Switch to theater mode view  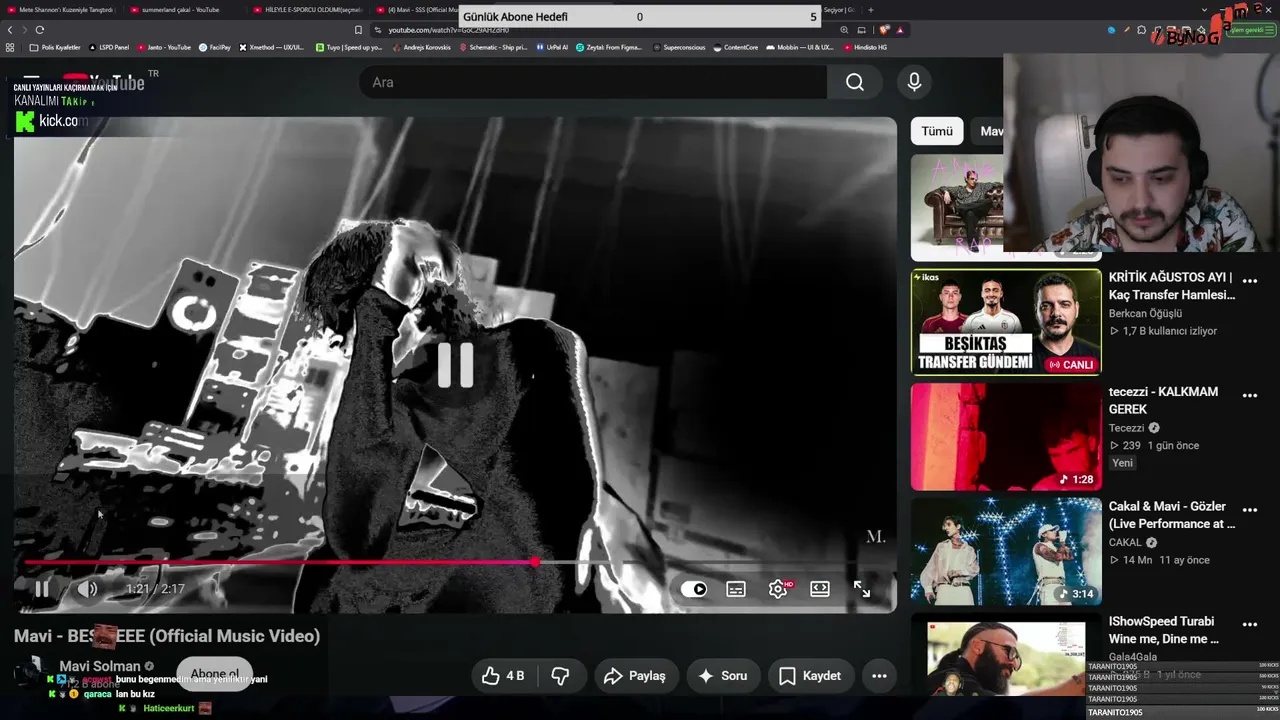[x=820, y=589]
